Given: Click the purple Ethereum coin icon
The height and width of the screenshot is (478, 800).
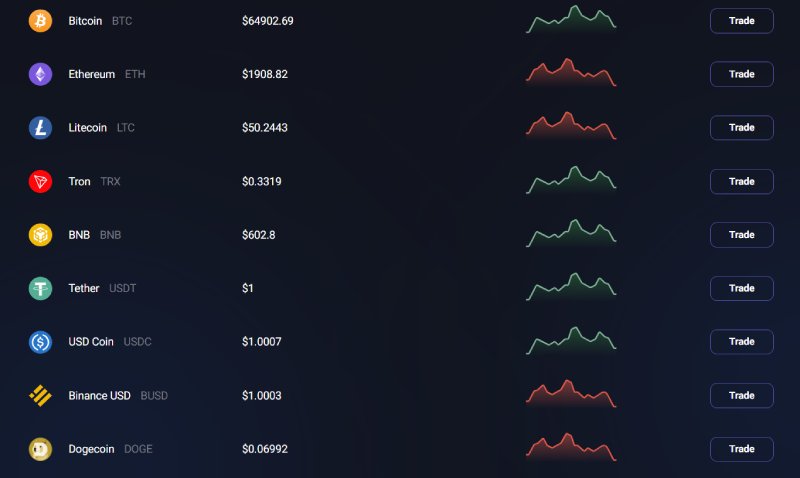Looking at the screenshot, I should click(40, 74).
